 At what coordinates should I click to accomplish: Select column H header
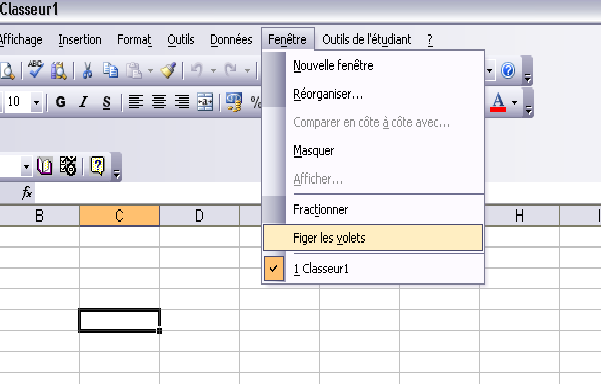(x=519, y=216)
